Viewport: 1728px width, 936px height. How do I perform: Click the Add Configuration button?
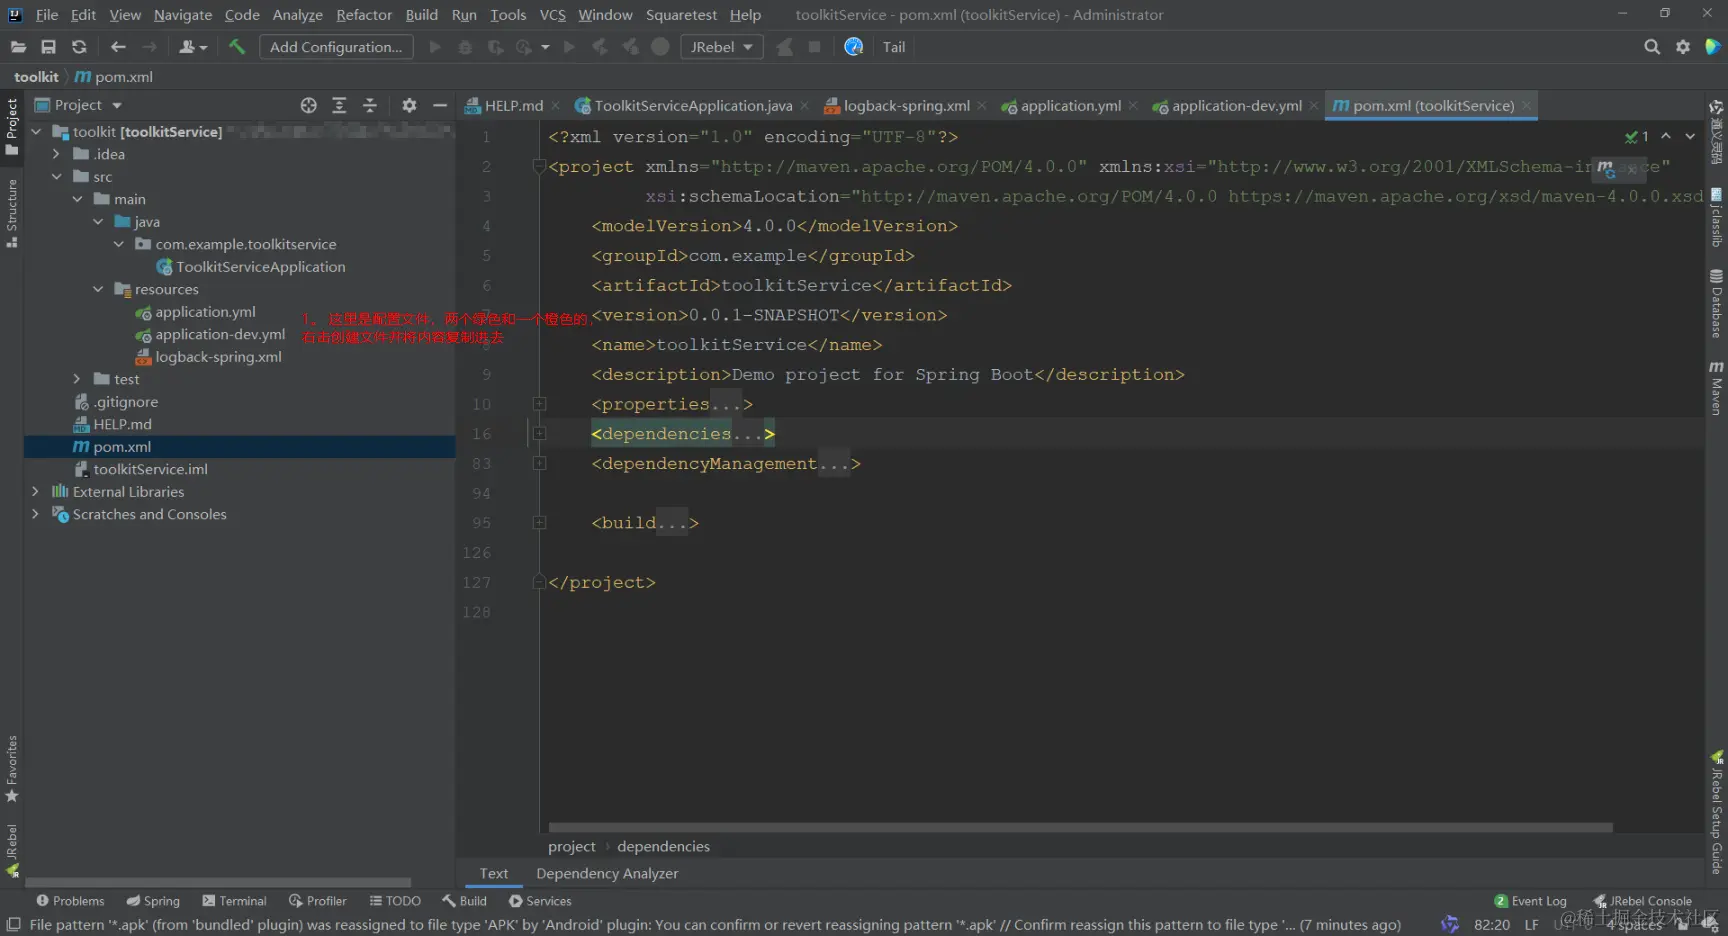point(336,47)
